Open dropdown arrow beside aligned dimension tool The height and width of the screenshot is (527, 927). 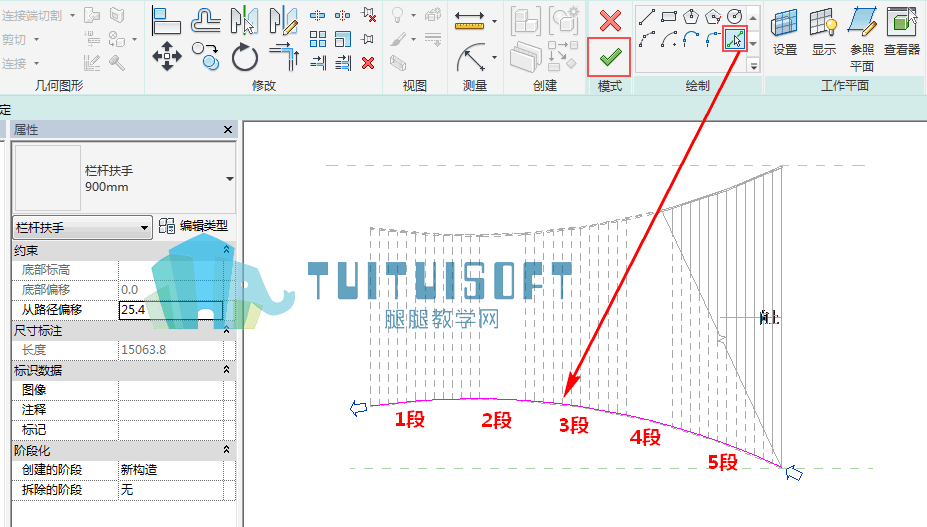click(494, 22)
